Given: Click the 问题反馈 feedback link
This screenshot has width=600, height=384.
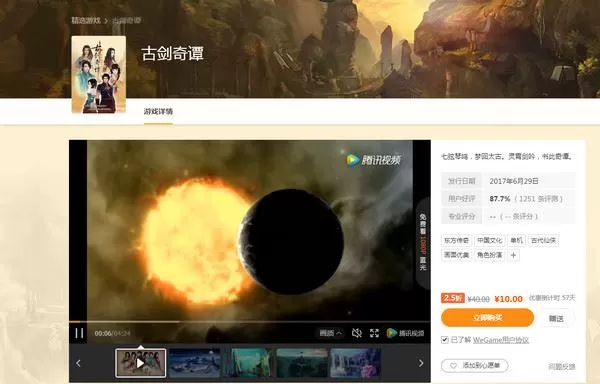Looking at the screenshot, I should [562, 366].
